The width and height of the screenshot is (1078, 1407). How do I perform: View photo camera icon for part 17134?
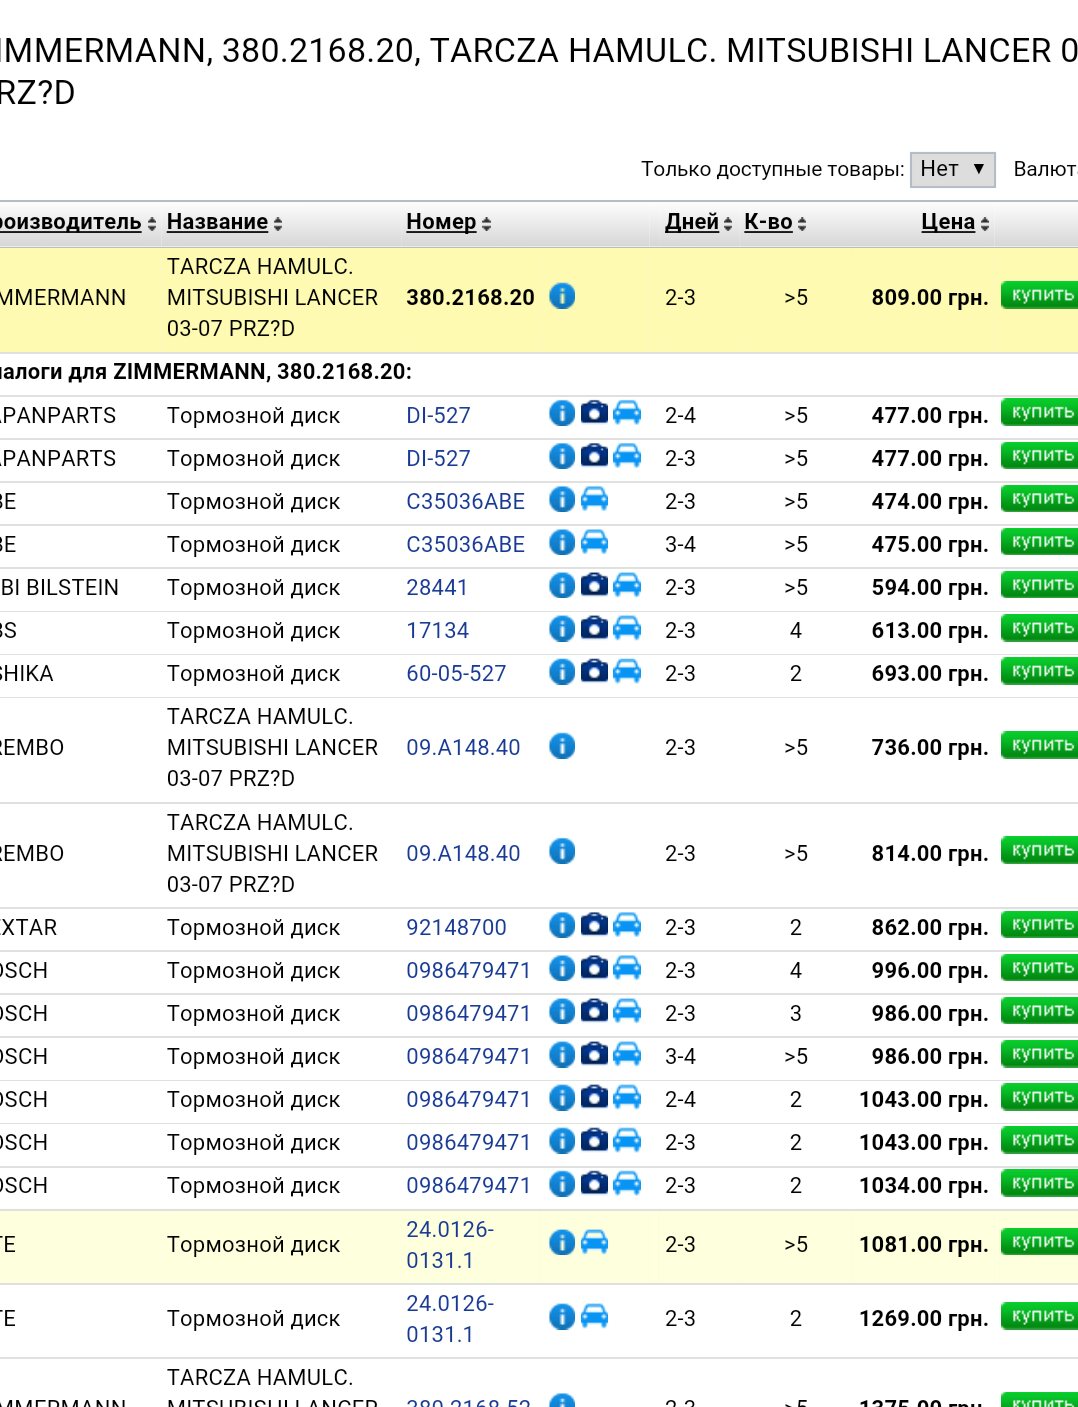point(594,628)
